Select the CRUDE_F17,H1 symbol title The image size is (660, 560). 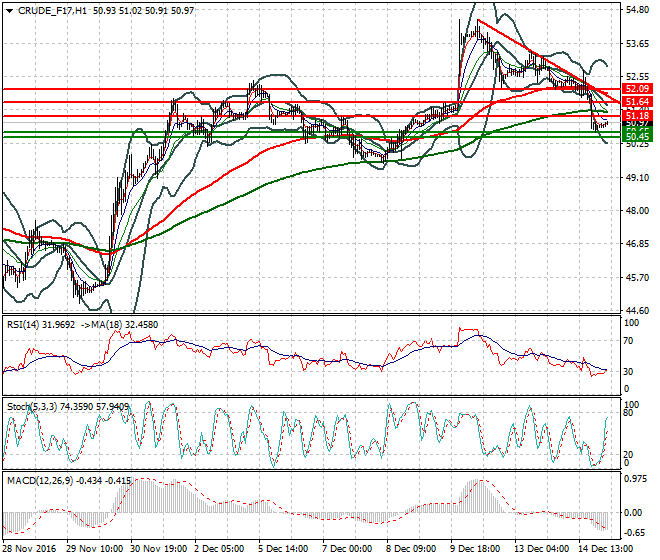coord(53,11)
